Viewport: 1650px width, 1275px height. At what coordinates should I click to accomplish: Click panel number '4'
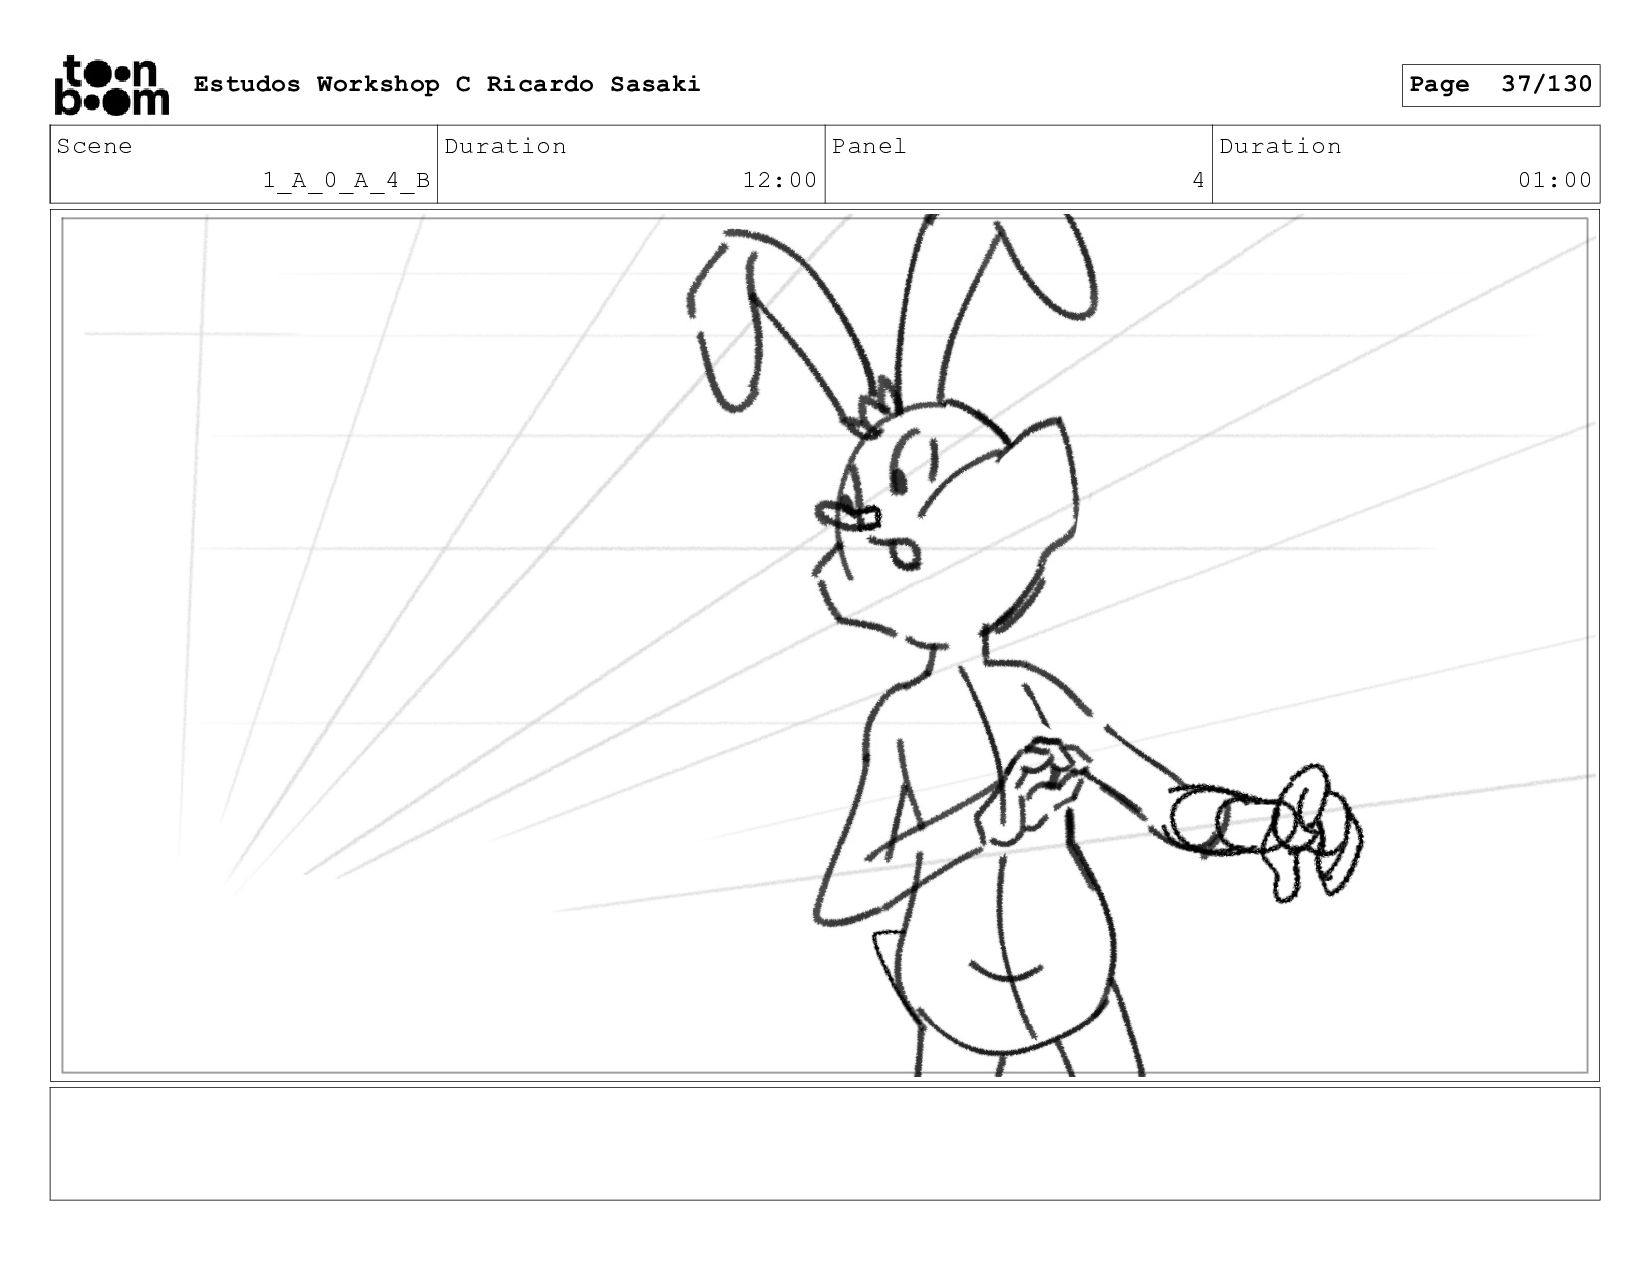pyautogui.click(x=1198, y=180)
